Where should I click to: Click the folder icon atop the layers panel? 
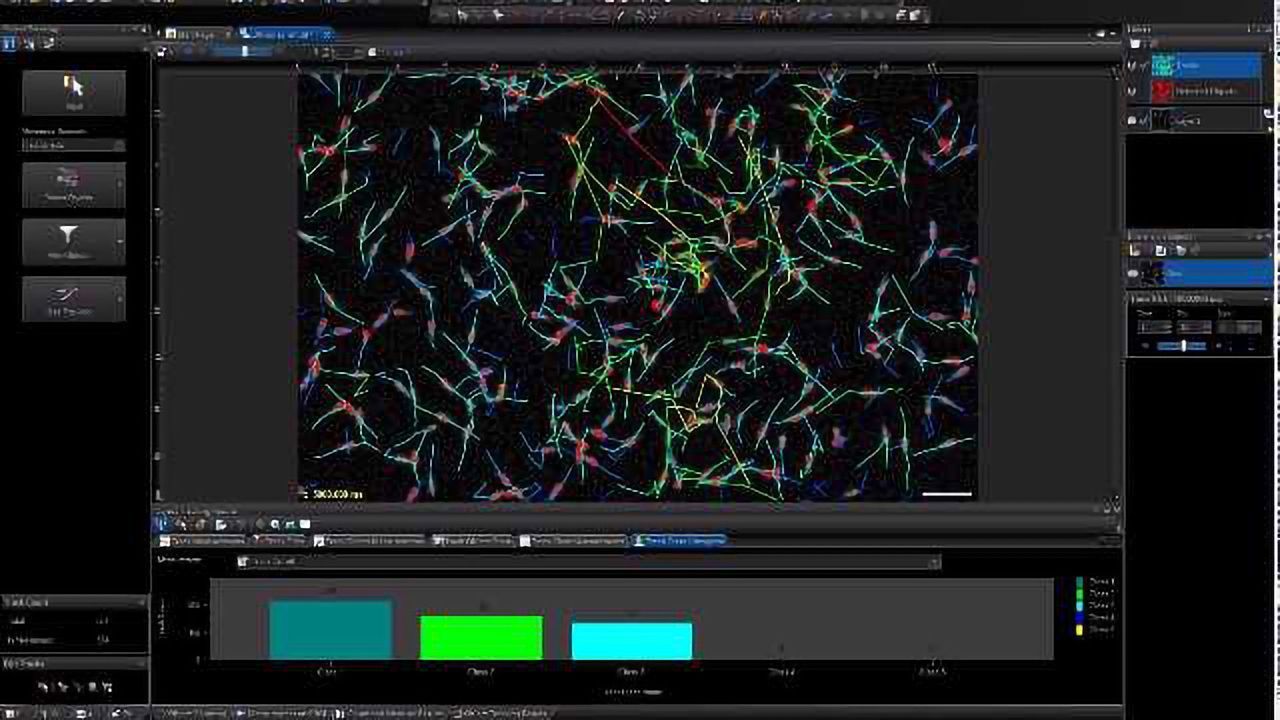[x=1135, y=44]
